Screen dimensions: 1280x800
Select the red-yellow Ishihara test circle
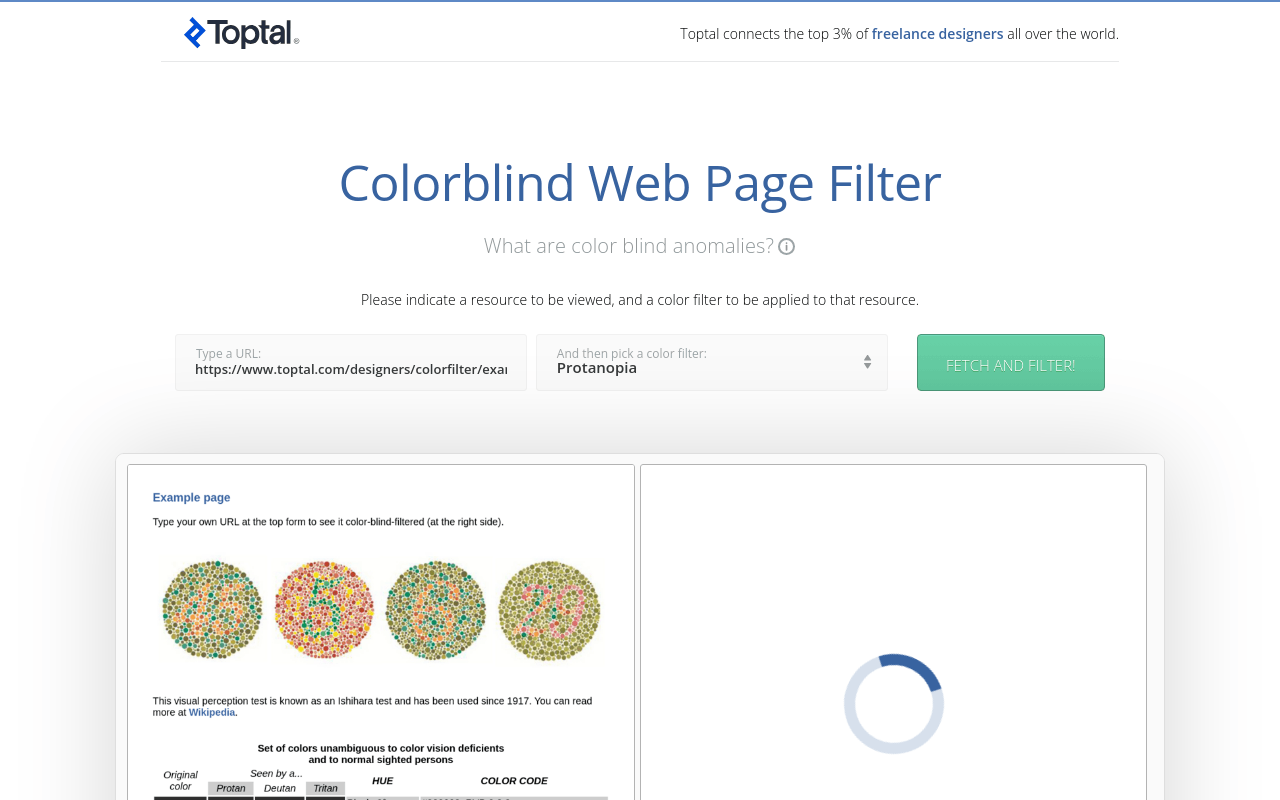click(x=324, y=609)
